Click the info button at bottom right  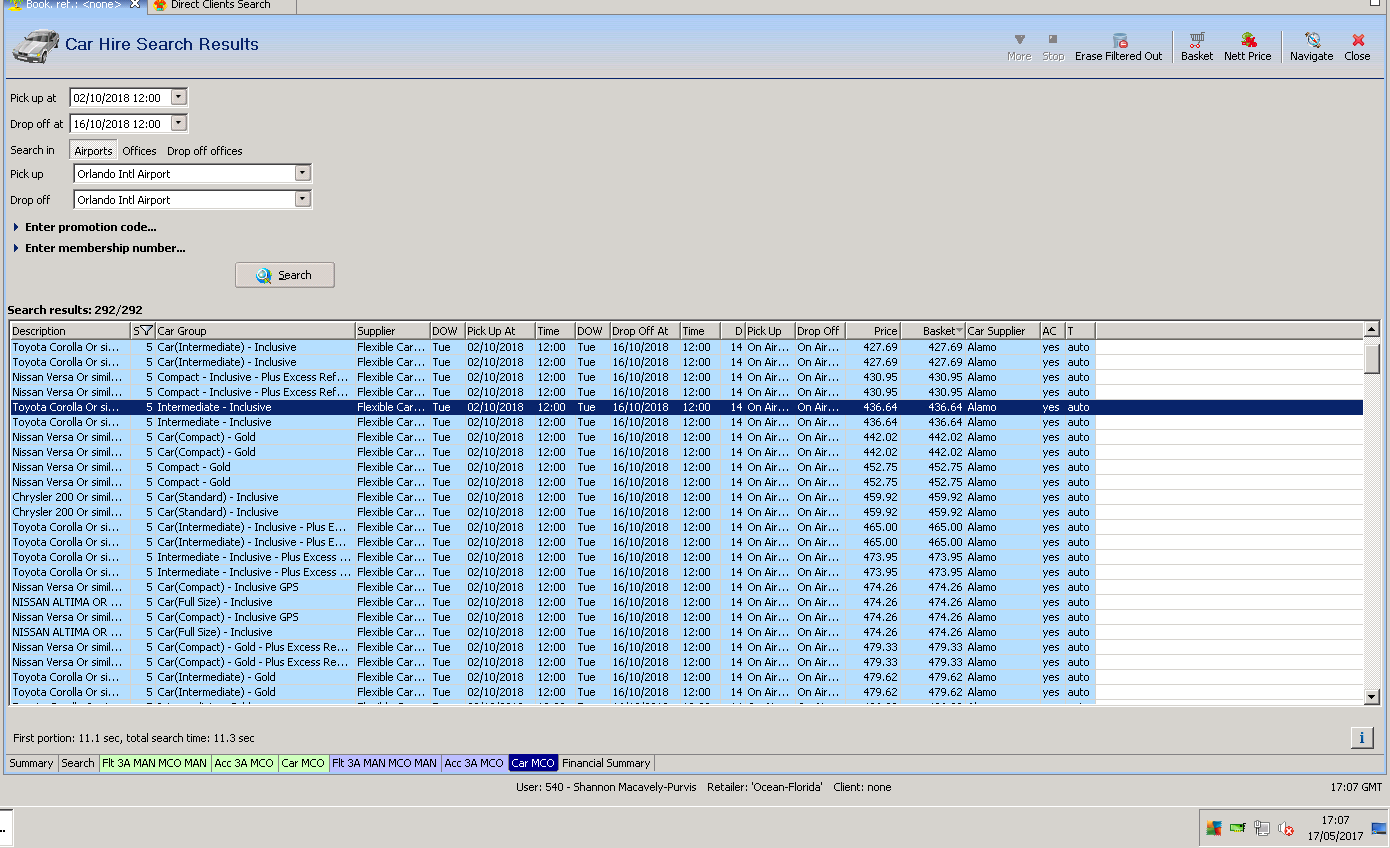click(1361, 738)
